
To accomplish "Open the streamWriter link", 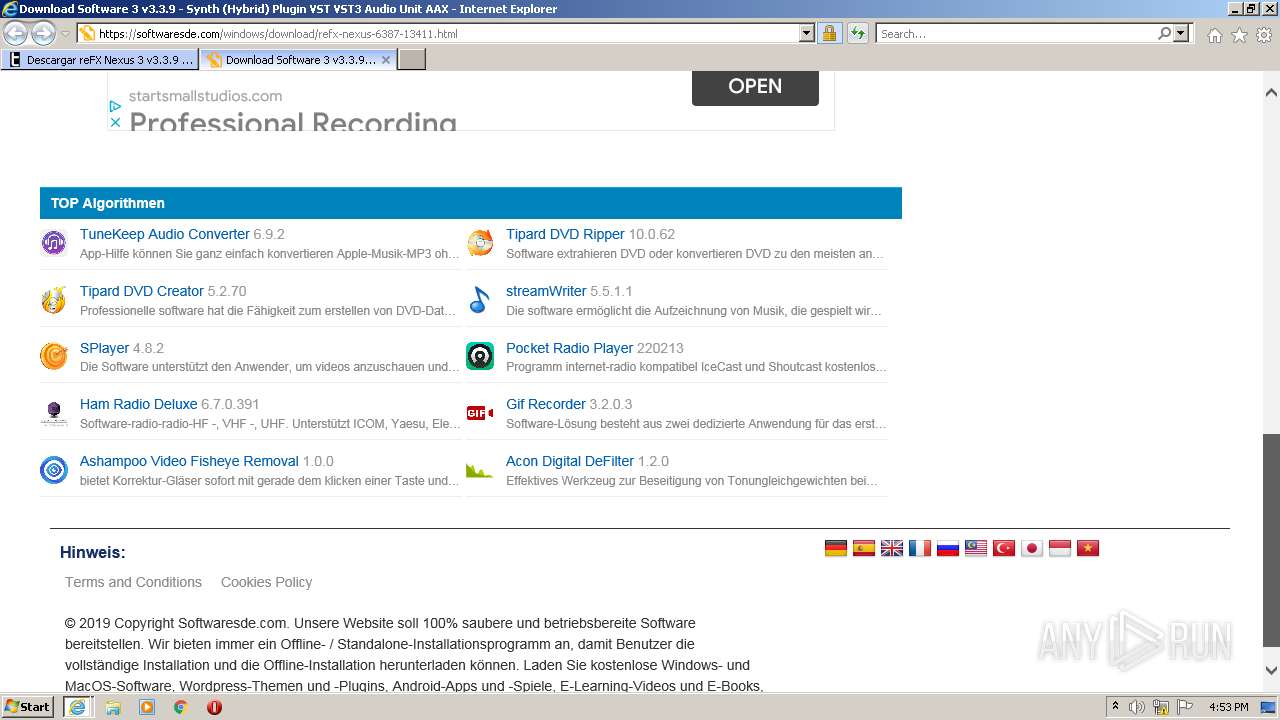I will 546,291.
